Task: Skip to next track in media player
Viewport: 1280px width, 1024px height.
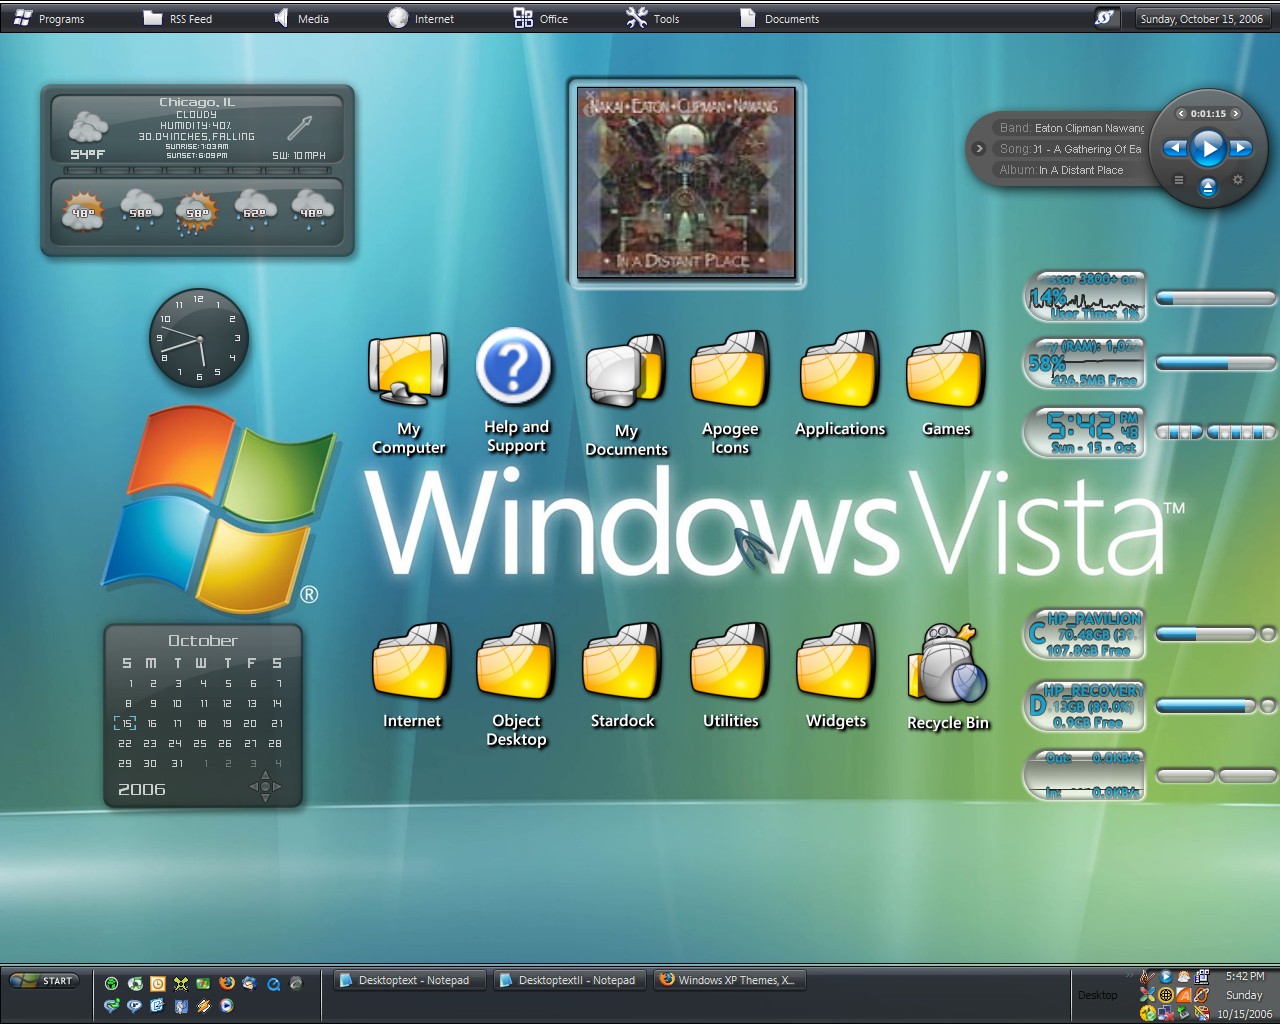Action: point(1241,149)
